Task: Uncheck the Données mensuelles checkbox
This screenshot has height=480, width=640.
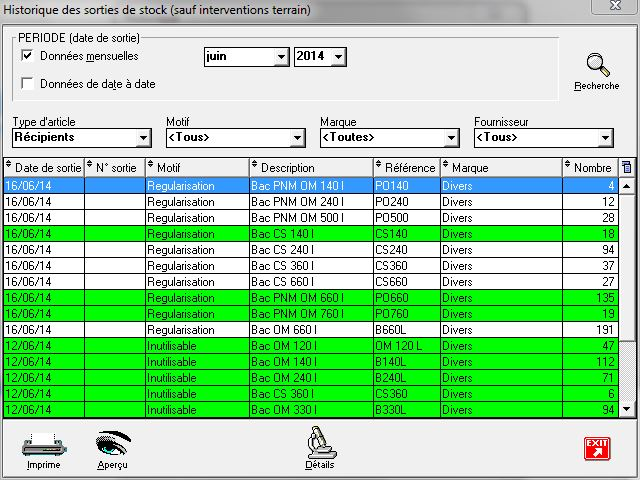Action: (x=27, y=56)
